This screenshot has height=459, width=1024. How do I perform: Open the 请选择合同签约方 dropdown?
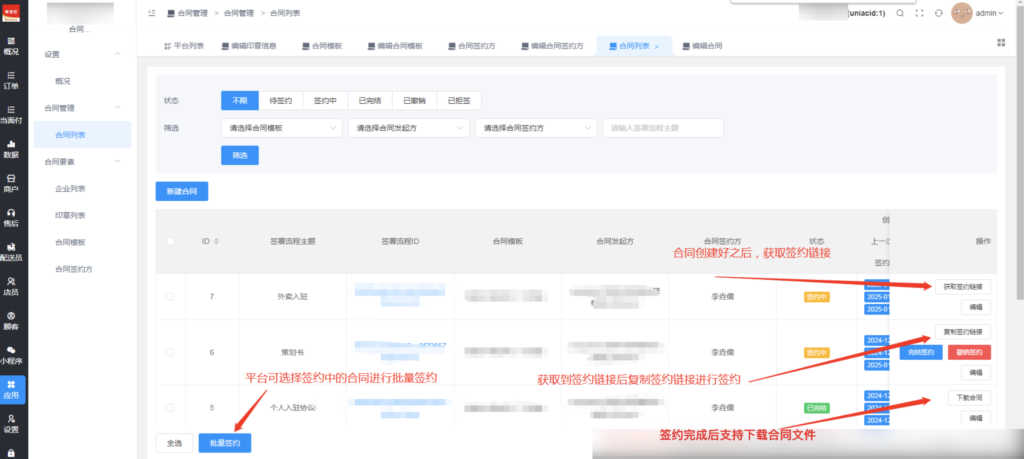(x=536, y=128)
